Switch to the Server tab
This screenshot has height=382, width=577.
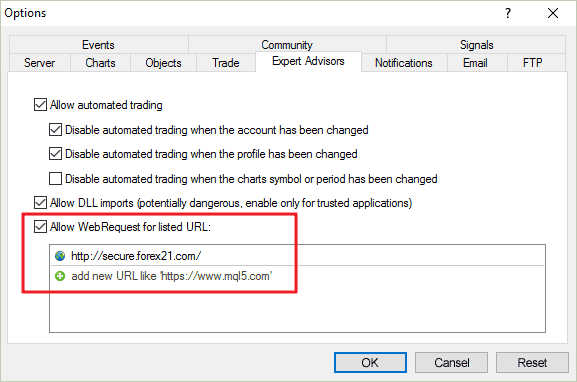[39, 63]
